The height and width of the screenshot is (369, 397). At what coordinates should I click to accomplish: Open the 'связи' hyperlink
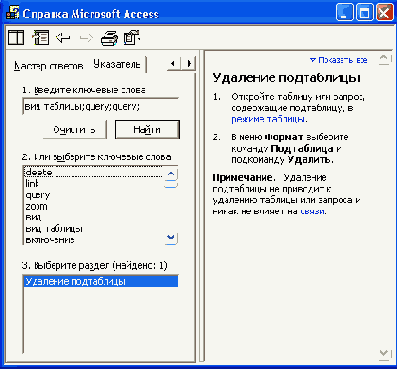312,211
